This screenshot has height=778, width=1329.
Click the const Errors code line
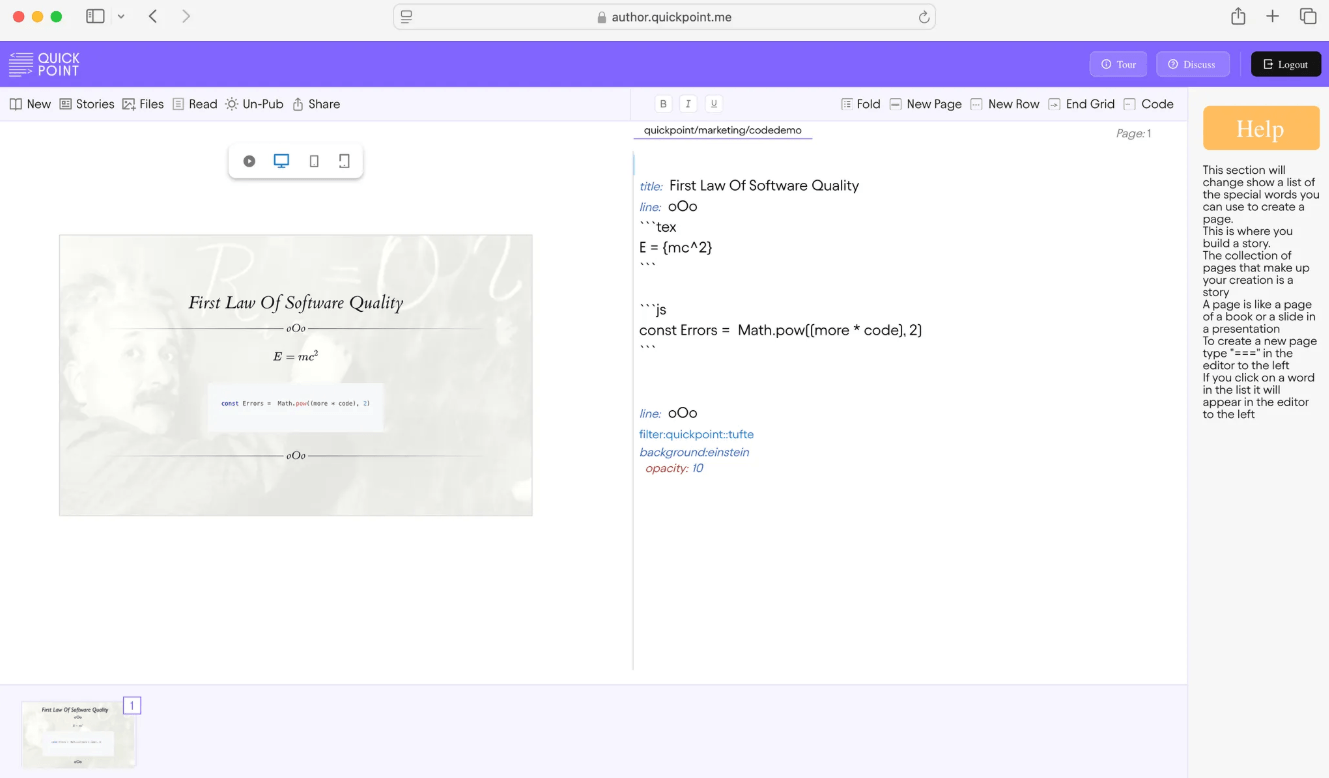click(x=780, y=330)
